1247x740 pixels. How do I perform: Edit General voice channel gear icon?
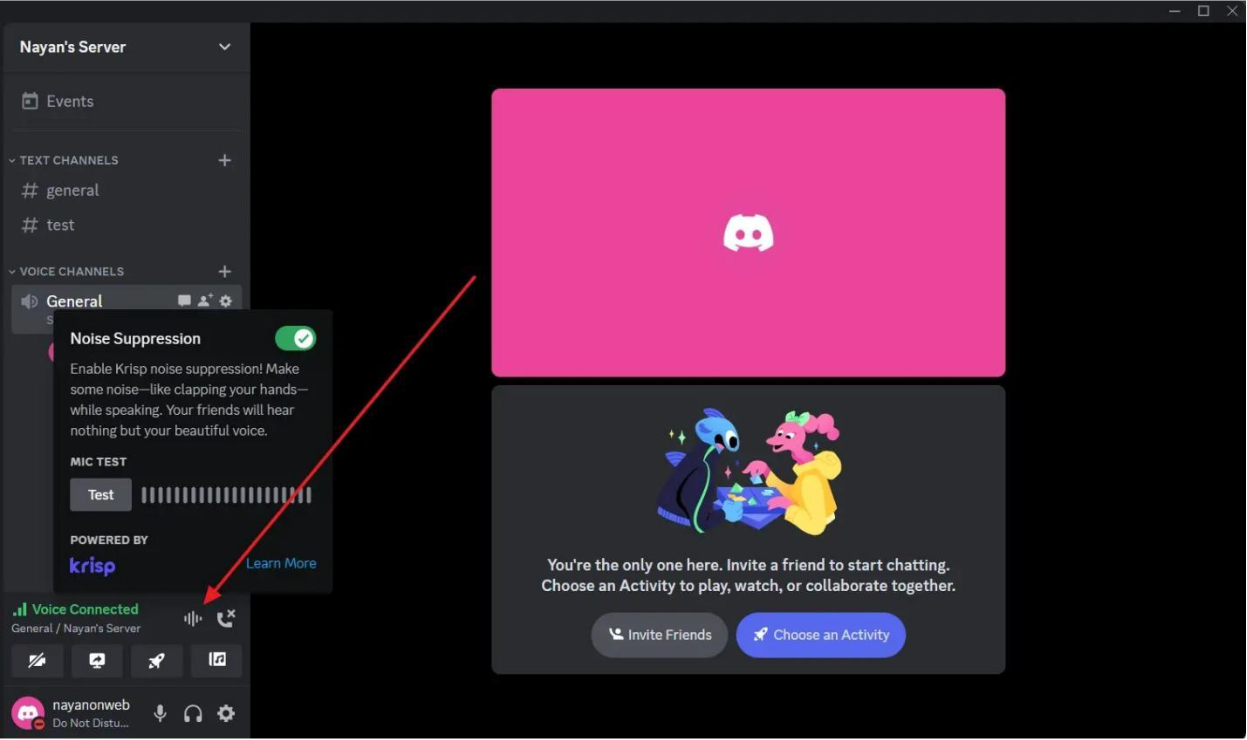pos(226,301)
